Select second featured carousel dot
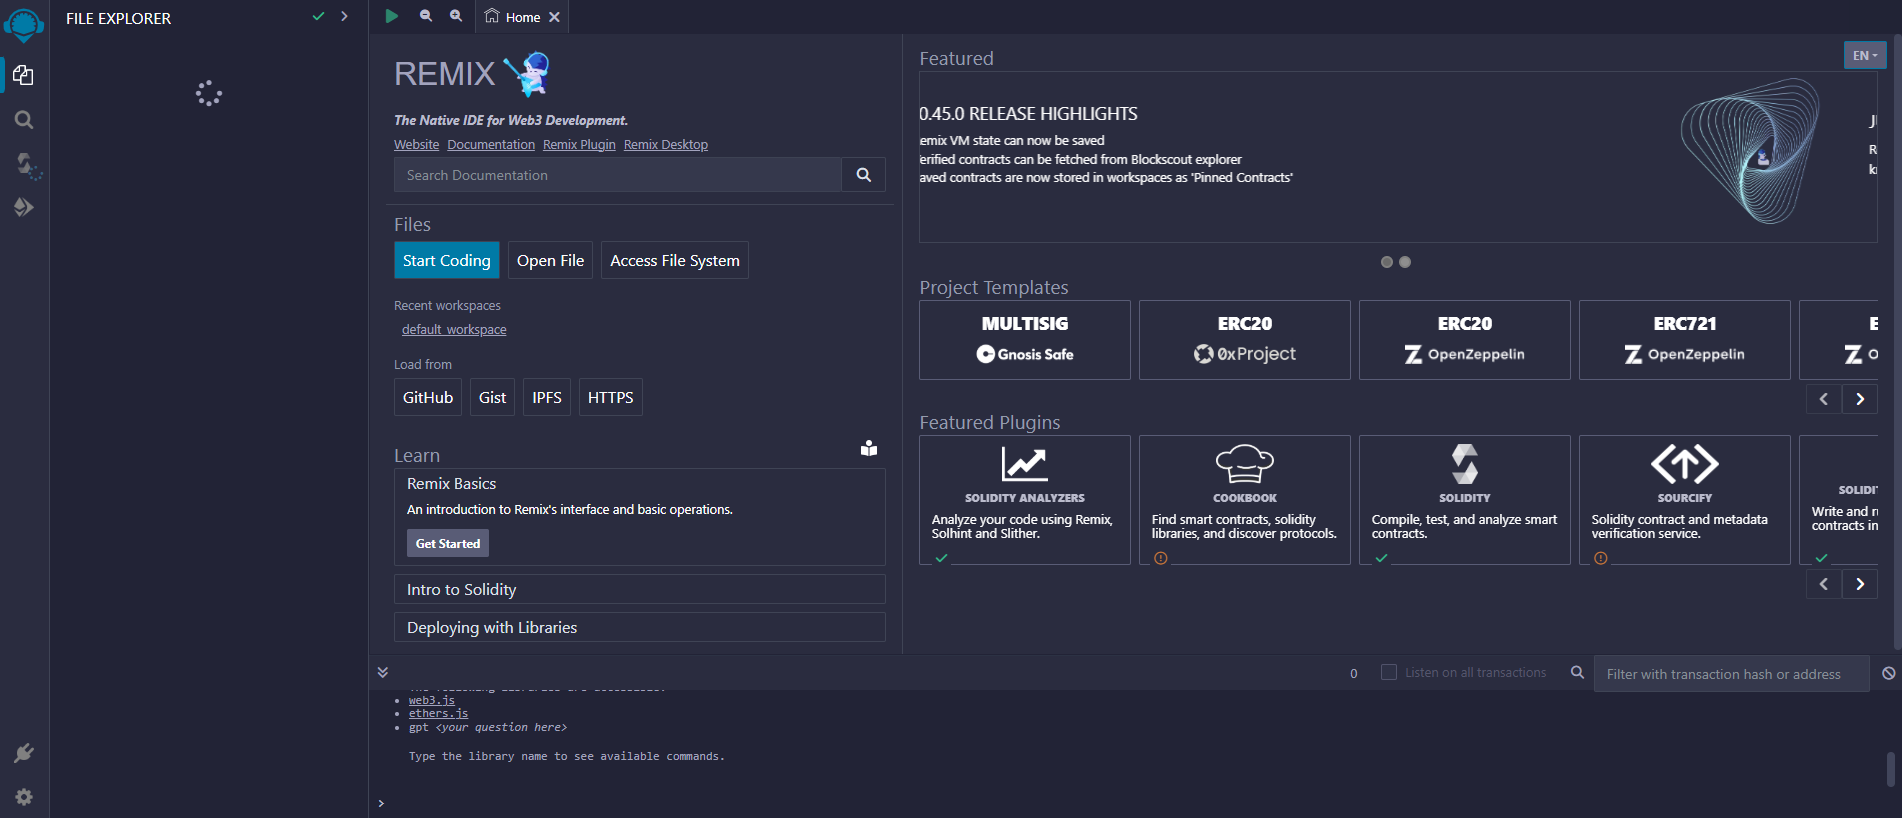The height and width of the screenshot is (818, 1902). click(1405, 262)
